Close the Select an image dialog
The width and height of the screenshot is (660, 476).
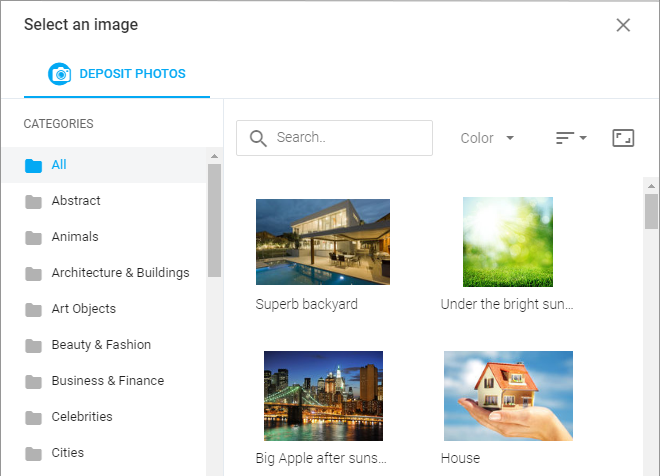(623, 25)
